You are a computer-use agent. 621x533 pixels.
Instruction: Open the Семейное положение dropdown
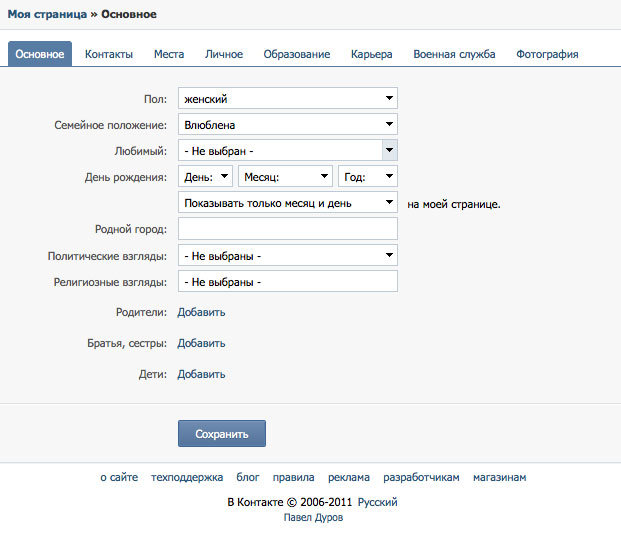pyautogui.click(x=288, y=124)
